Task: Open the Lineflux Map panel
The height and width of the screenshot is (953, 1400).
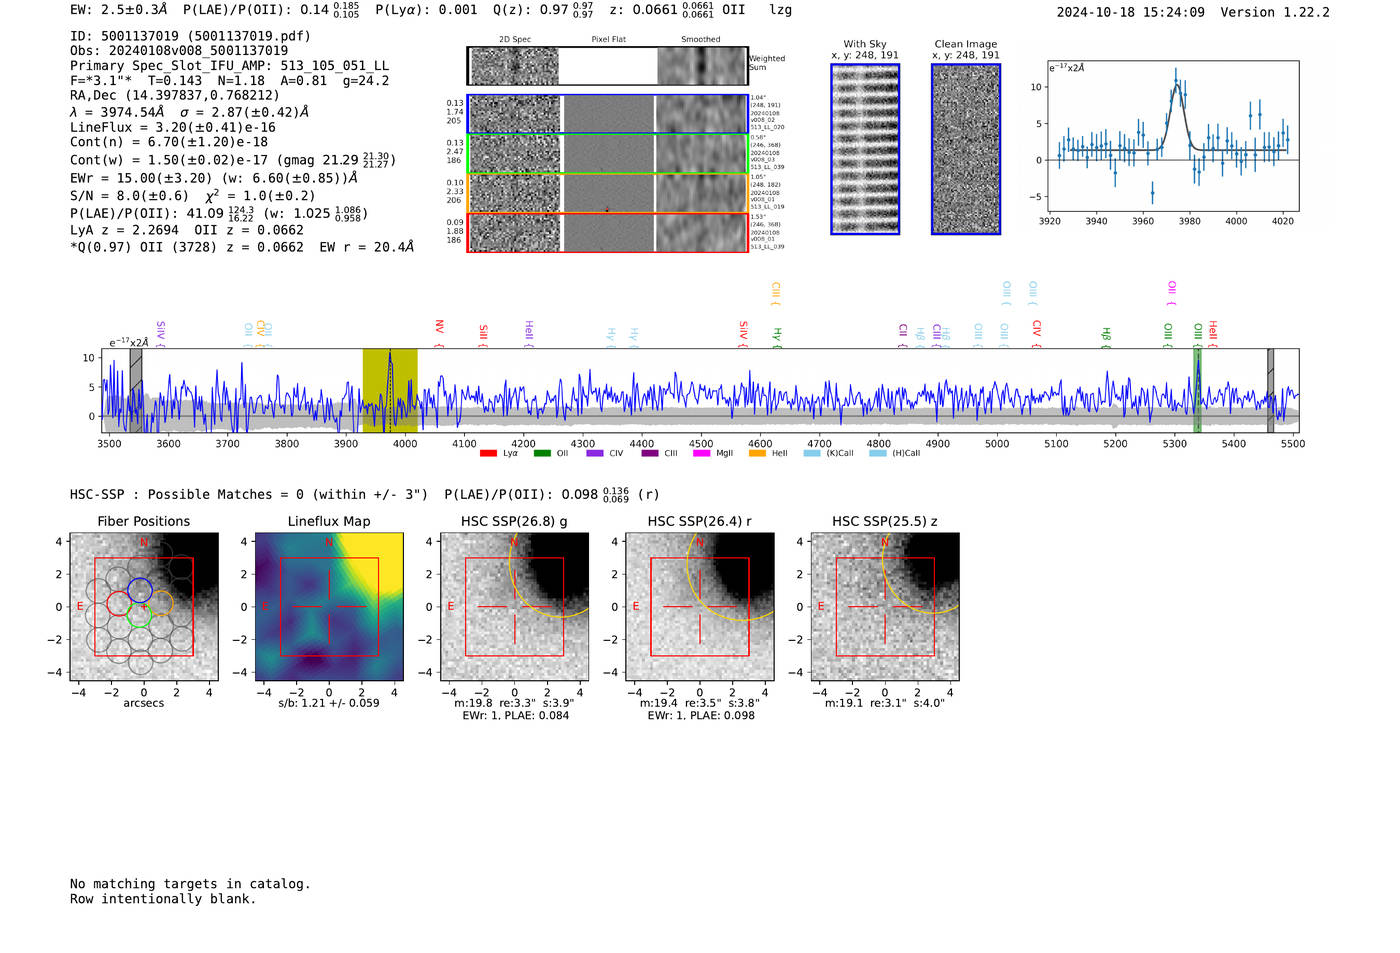Action: click(329, 607)
